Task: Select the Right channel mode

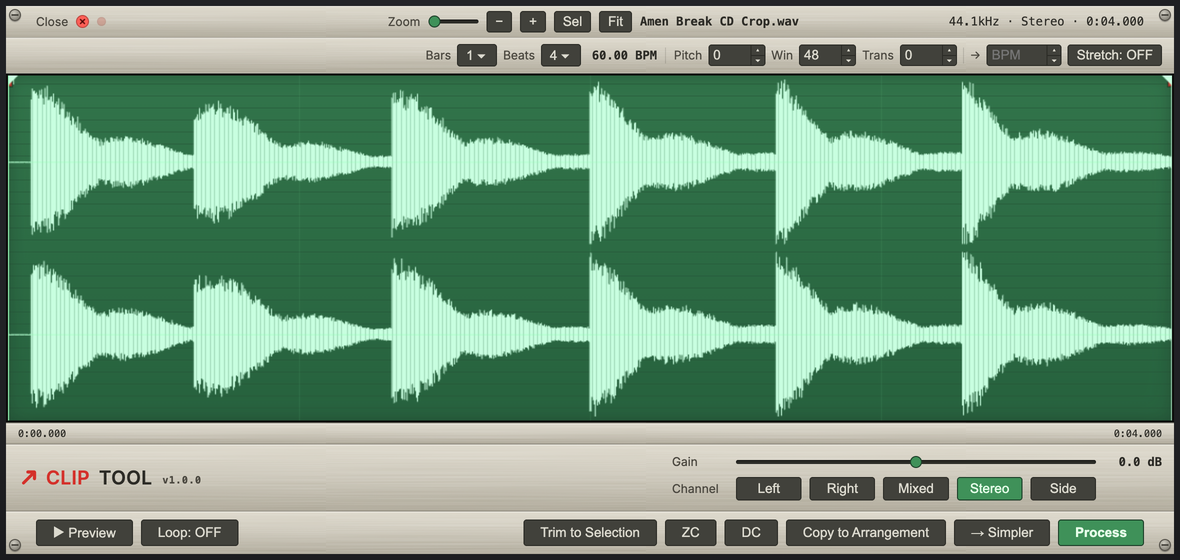Action: coord(842,488)
